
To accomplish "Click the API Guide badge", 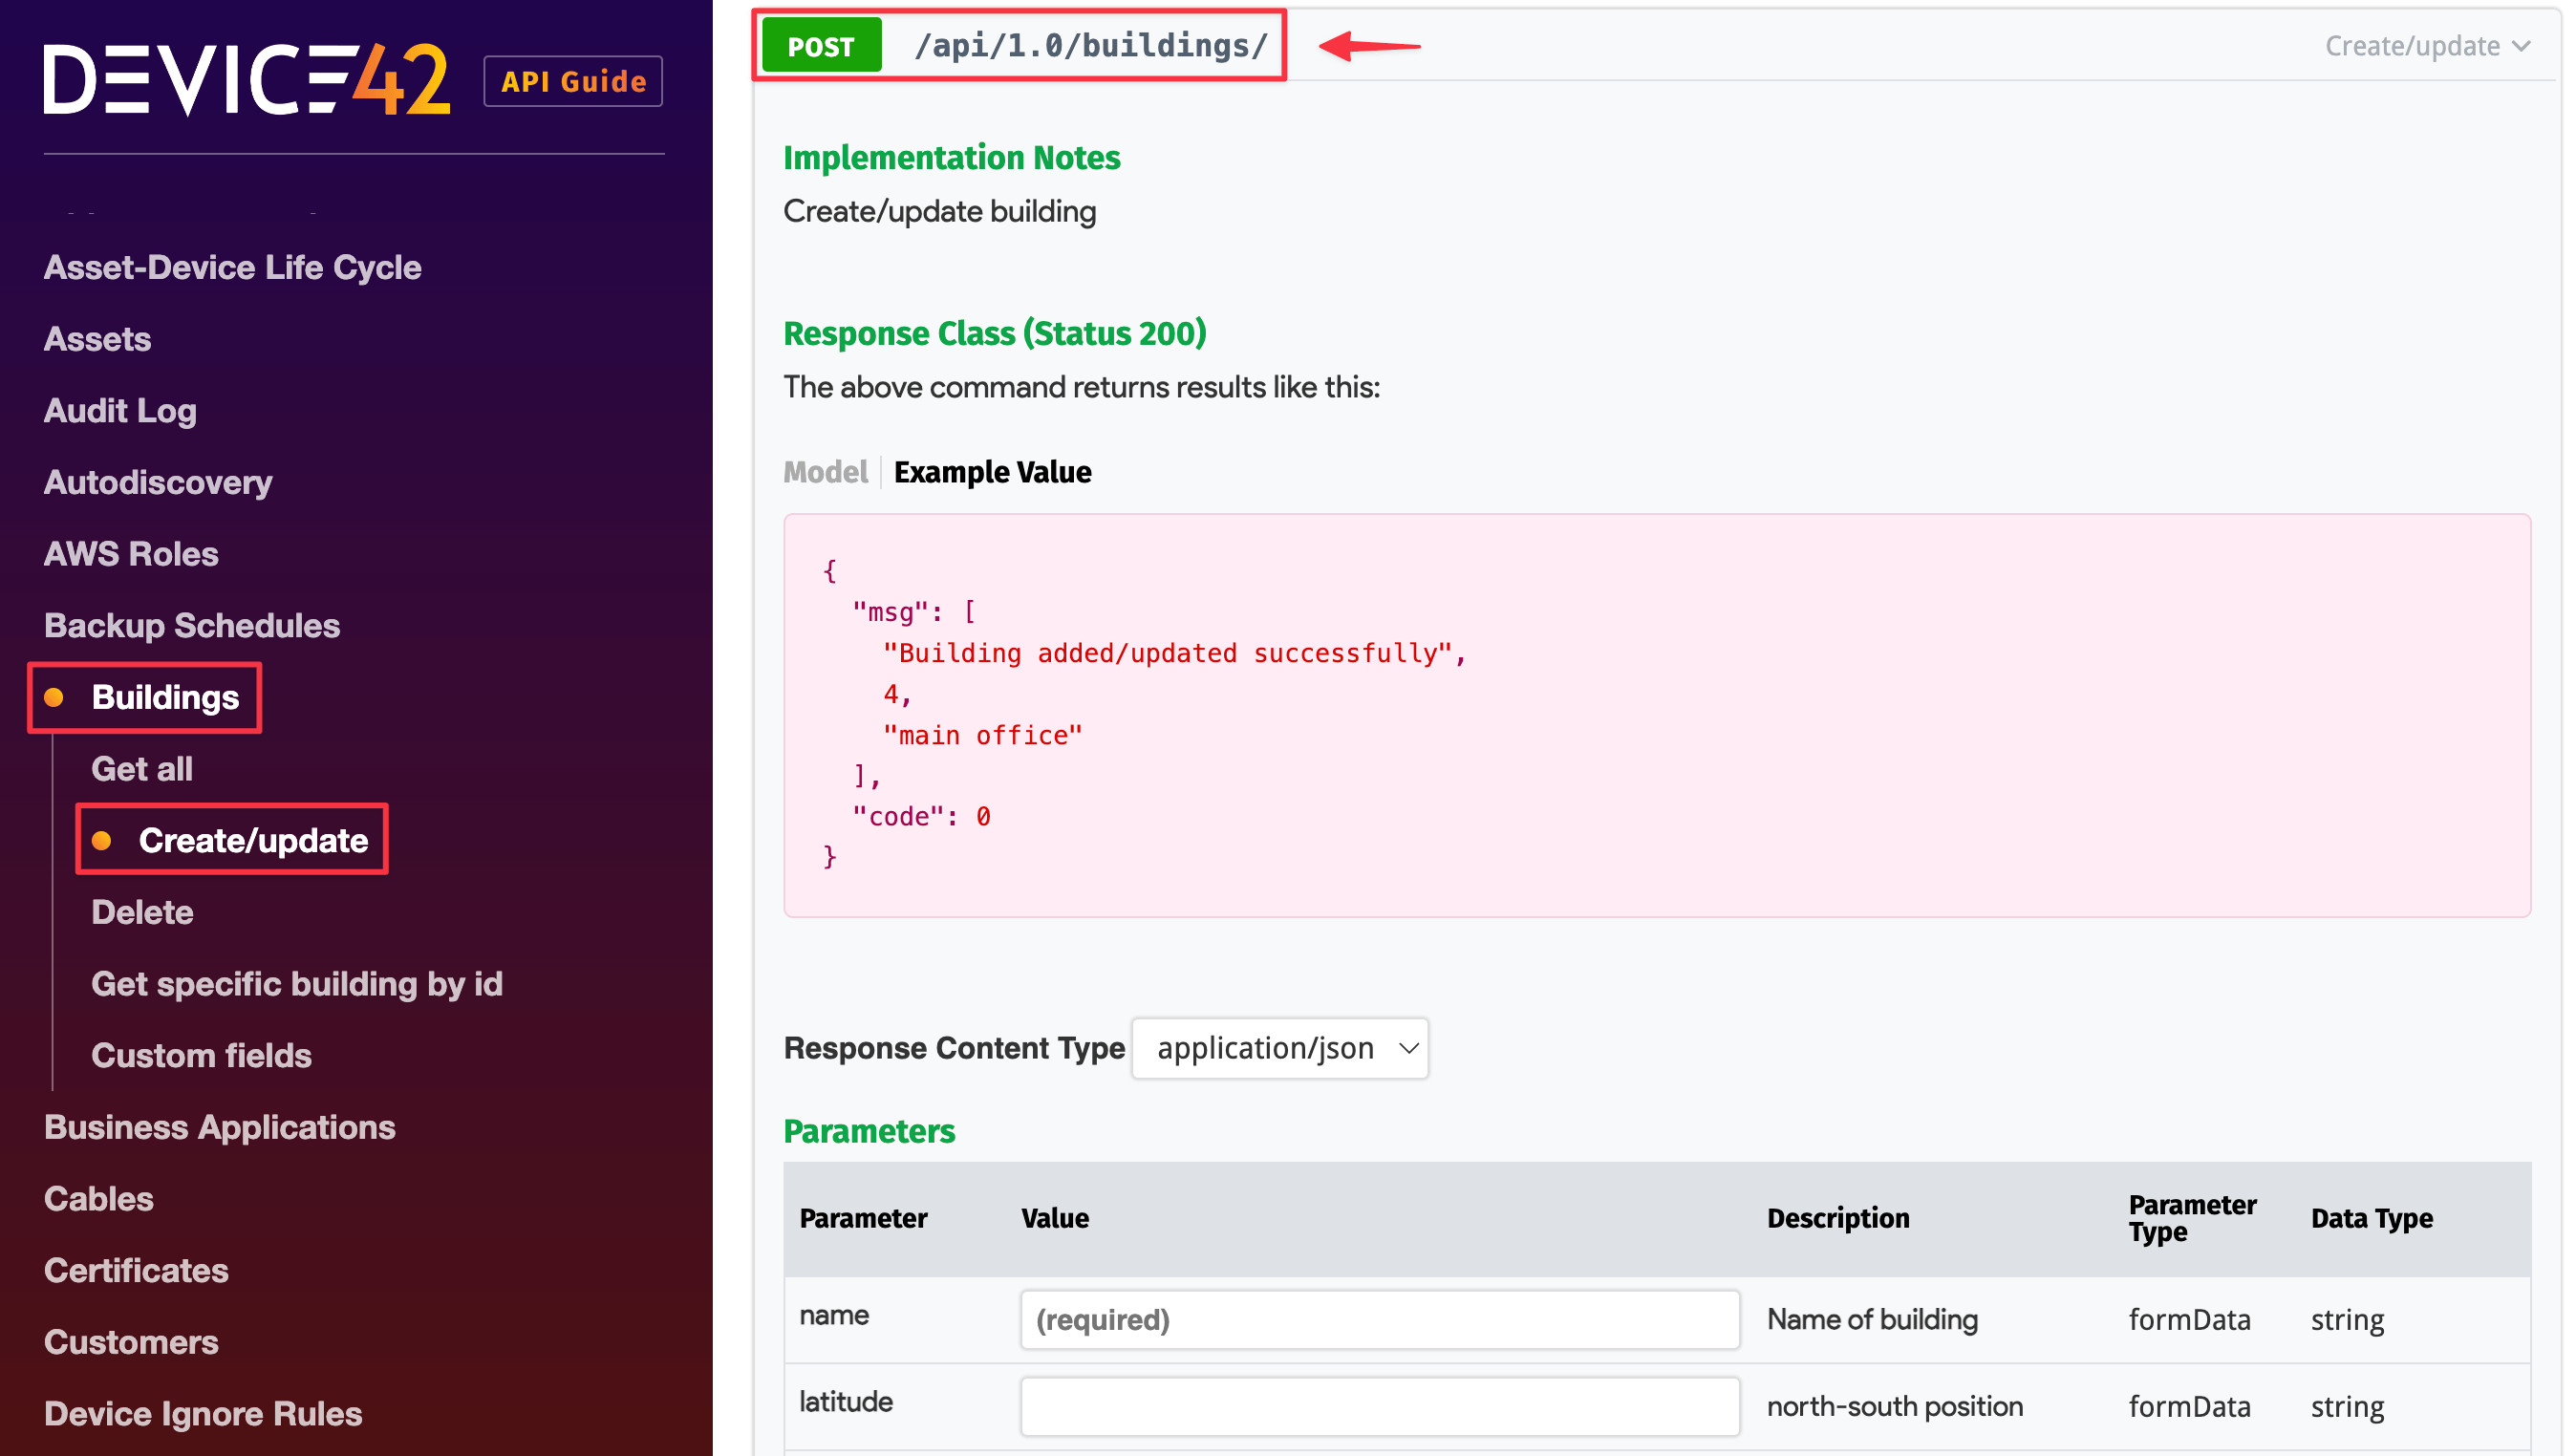I will (573, 81).
